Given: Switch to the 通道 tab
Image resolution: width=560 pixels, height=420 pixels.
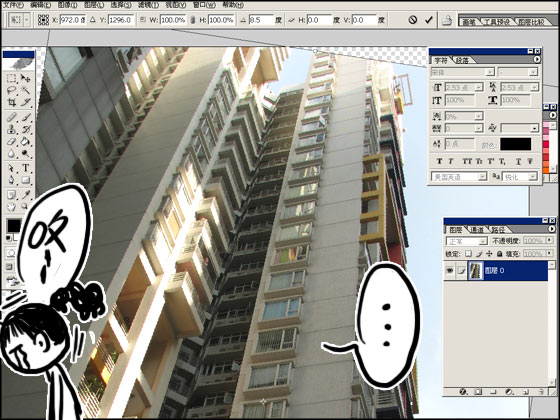Looking at the screenshot, I should click(477, 230).
